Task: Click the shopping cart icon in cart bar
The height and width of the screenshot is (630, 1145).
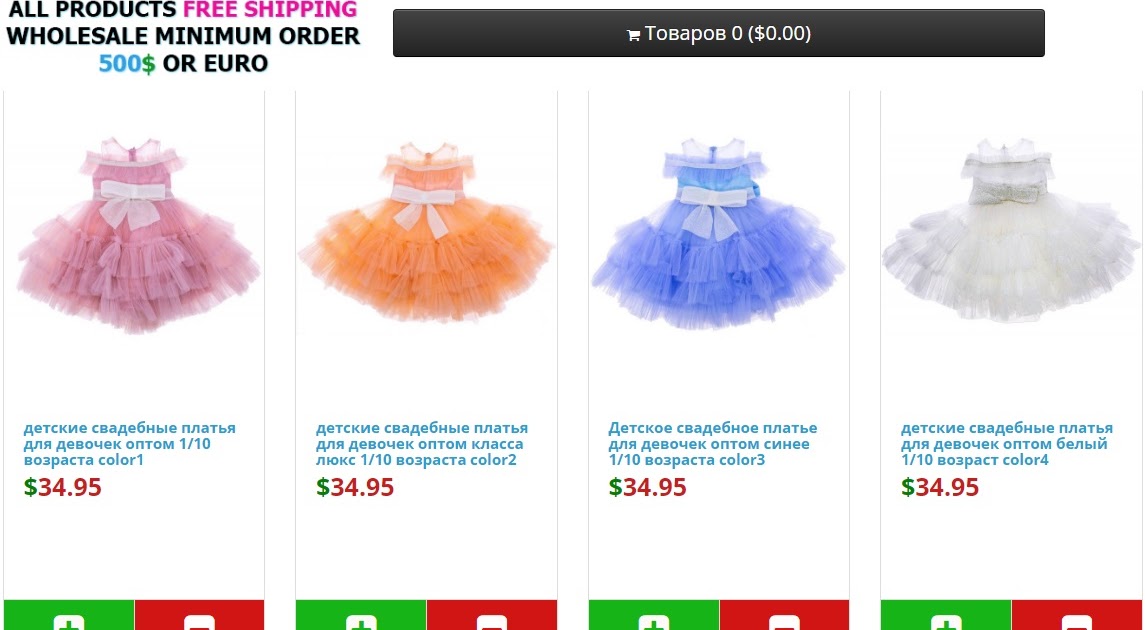Action: tap(633, 35)
